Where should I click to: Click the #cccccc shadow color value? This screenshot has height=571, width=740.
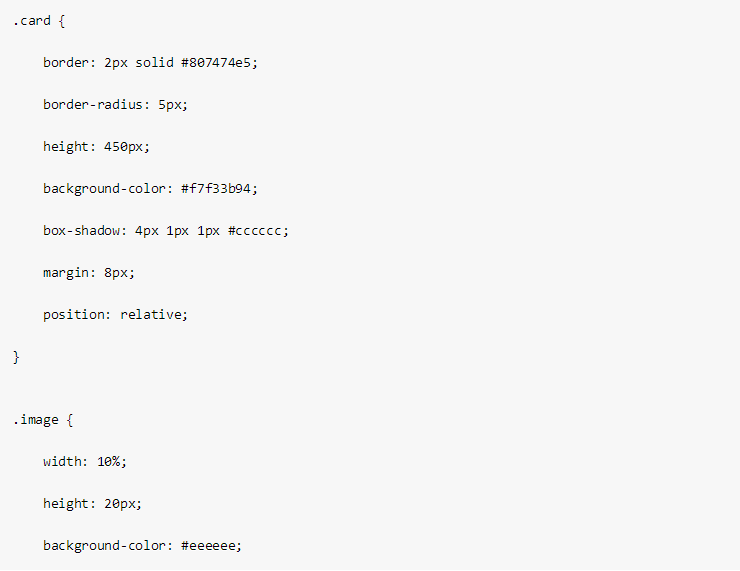[x=258, y=230]
